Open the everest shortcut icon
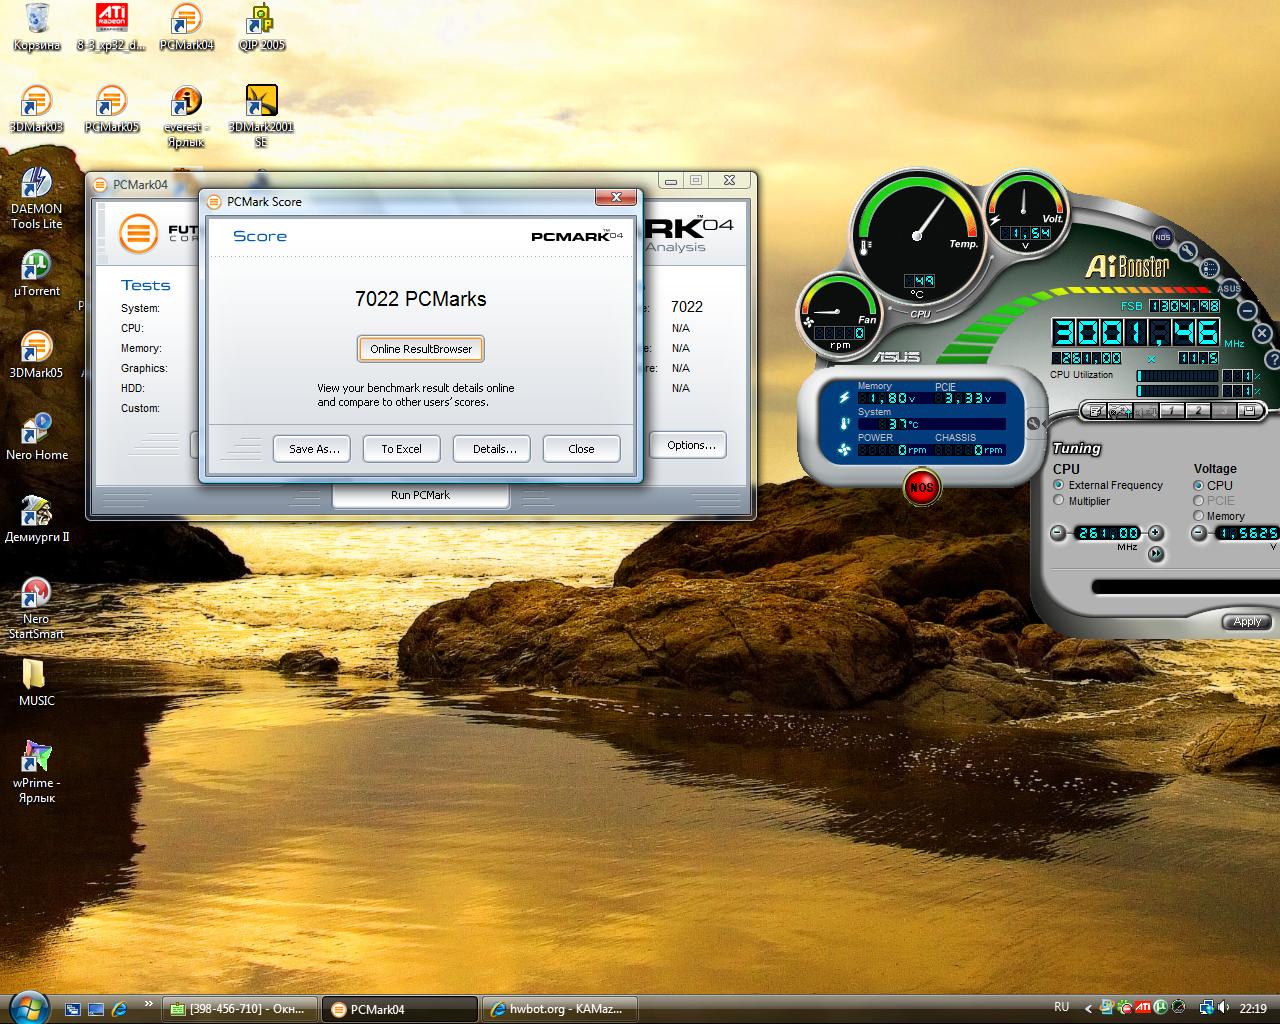1280x1024 pixels. point(185,117)
